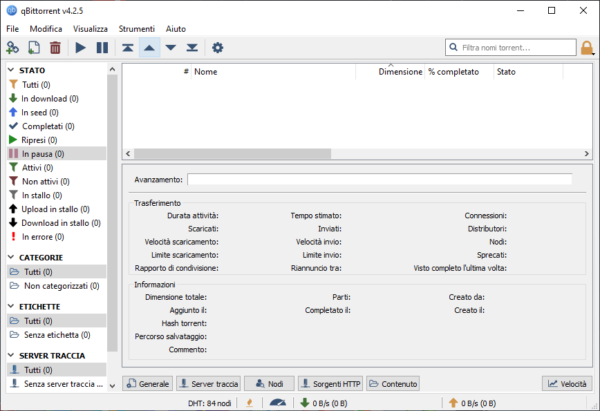The height and width of the screenshot is (411, 600).
Task: Click the pause toolbar icon
Action: pyautogui.click(x=102, y=48)
